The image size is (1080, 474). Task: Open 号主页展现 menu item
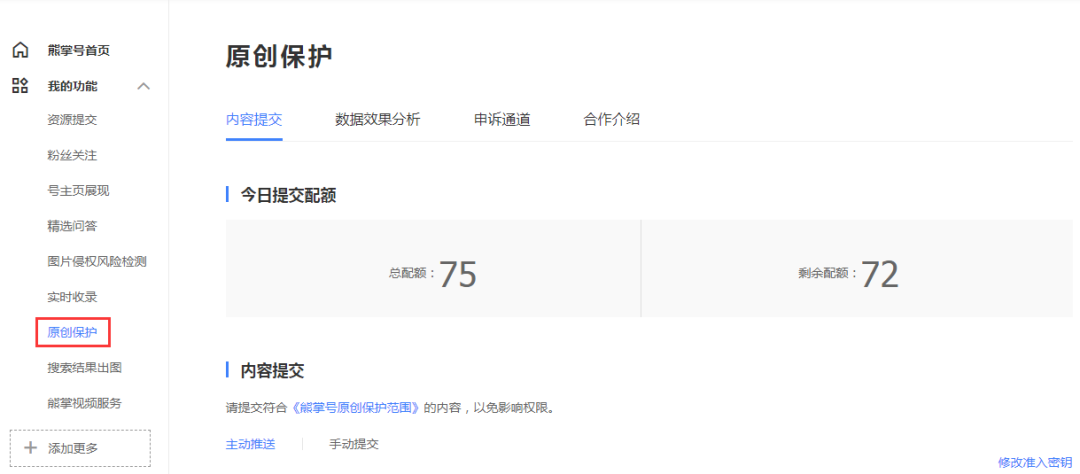tap(78, 190)
